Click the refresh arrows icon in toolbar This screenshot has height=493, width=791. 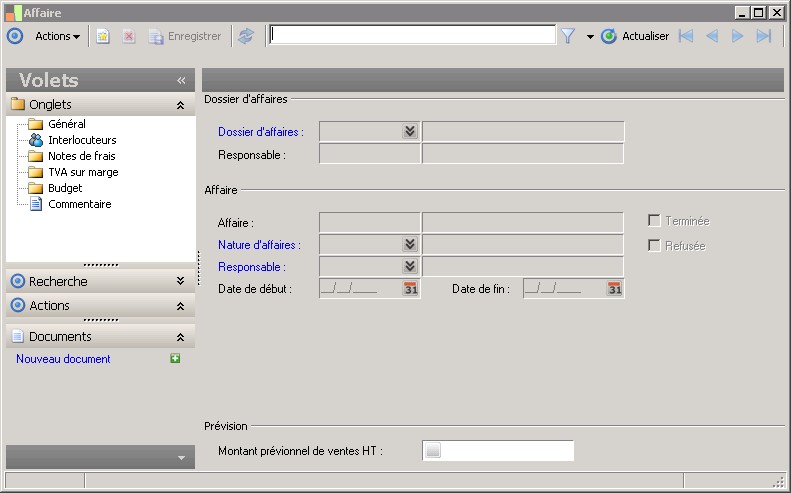246,36
